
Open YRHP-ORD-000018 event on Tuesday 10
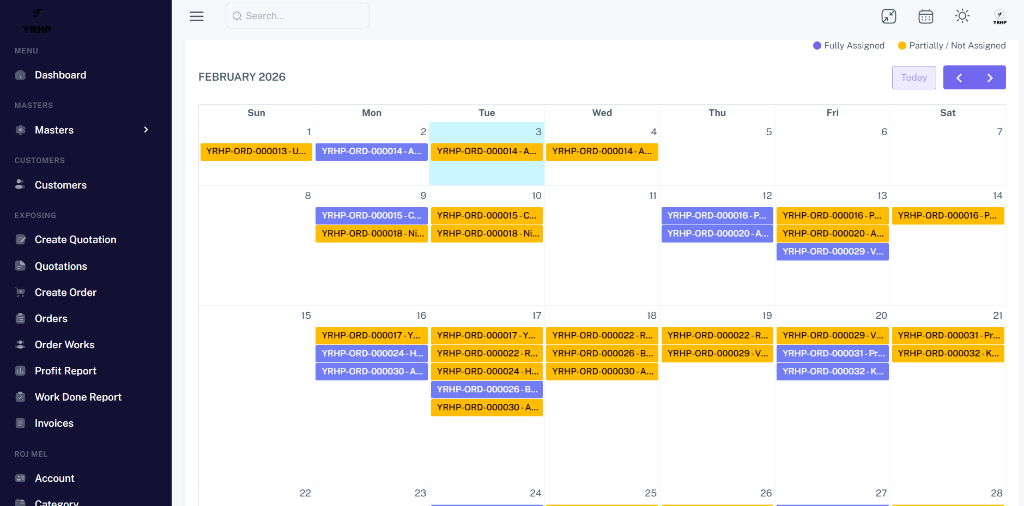(487, 234)
